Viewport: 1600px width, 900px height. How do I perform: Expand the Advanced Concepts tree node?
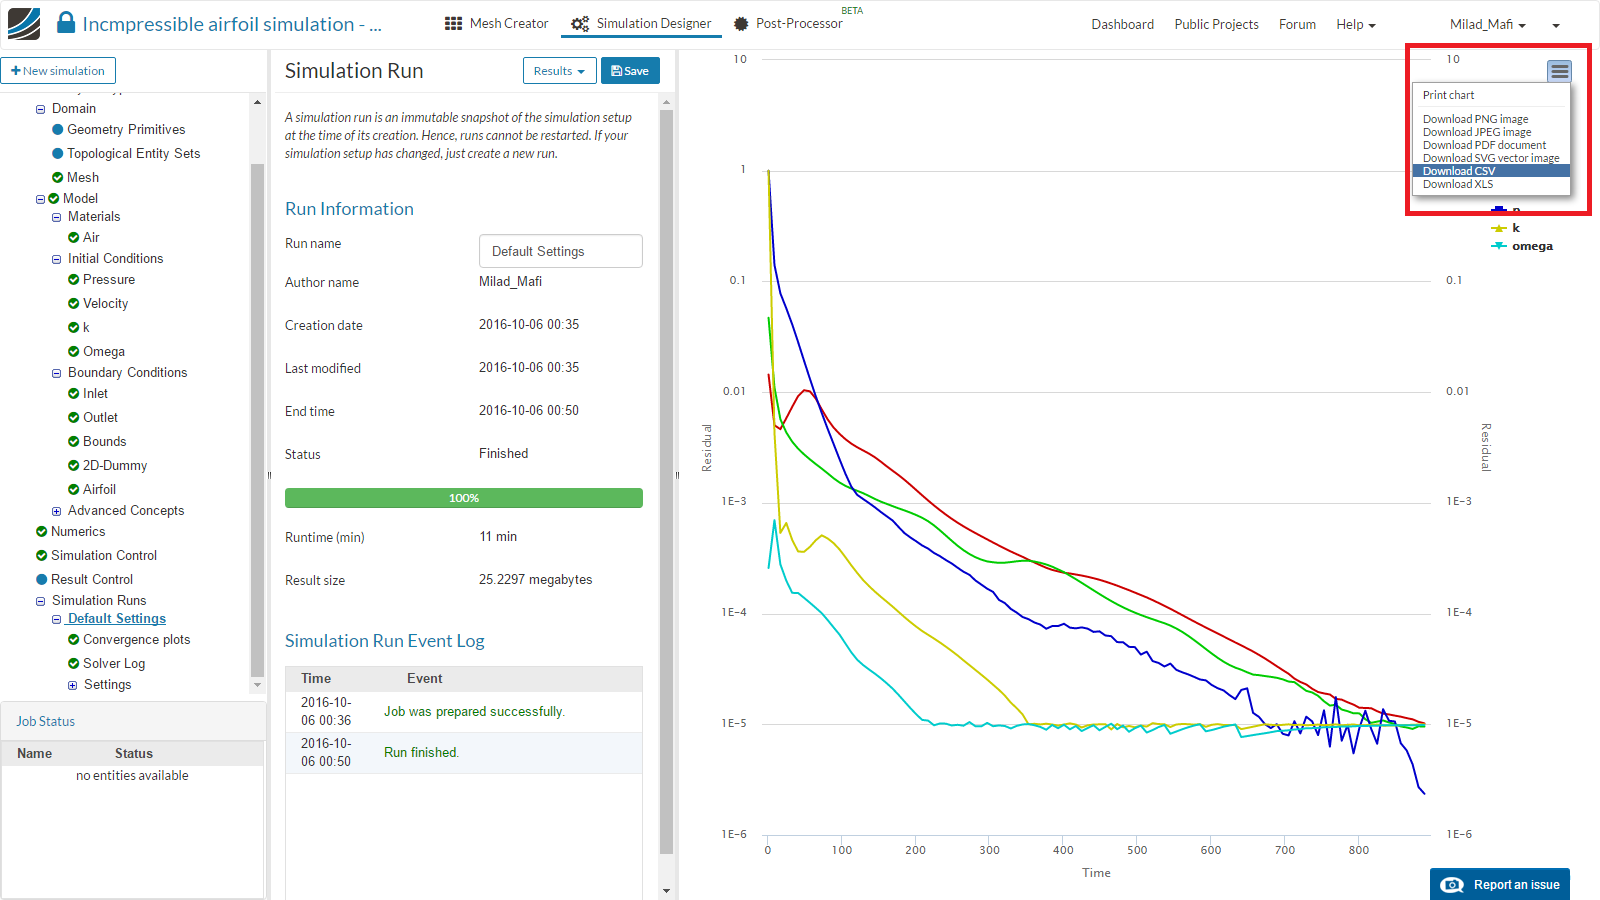[57, 511]
